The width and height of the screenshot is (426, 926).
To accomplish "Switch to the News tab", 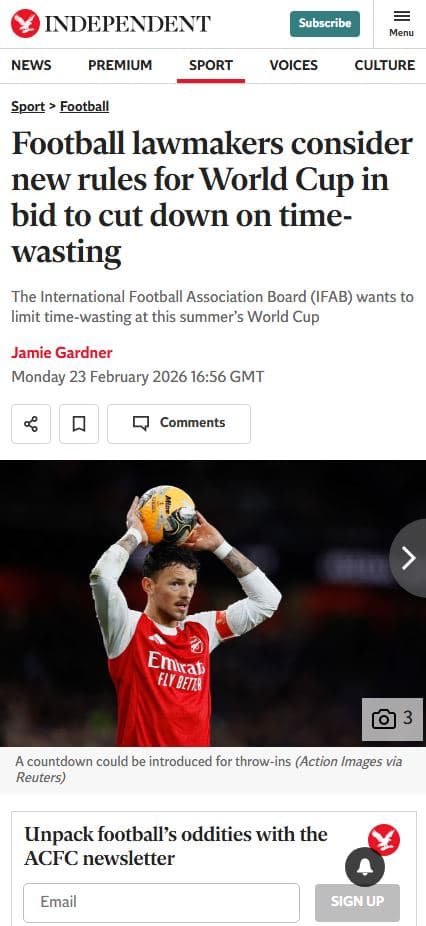I will 31,65.
